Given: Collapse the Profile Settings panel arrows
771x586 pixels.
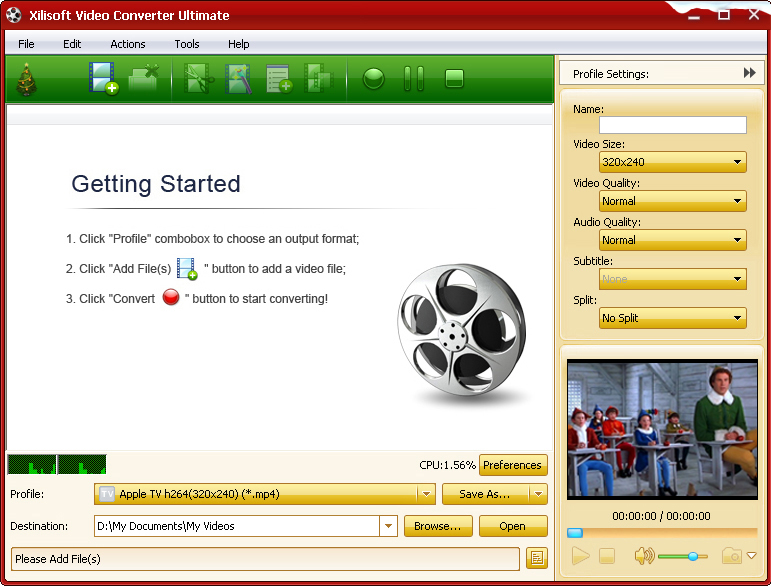Looking at the screenshot, I should coord(749,73).
